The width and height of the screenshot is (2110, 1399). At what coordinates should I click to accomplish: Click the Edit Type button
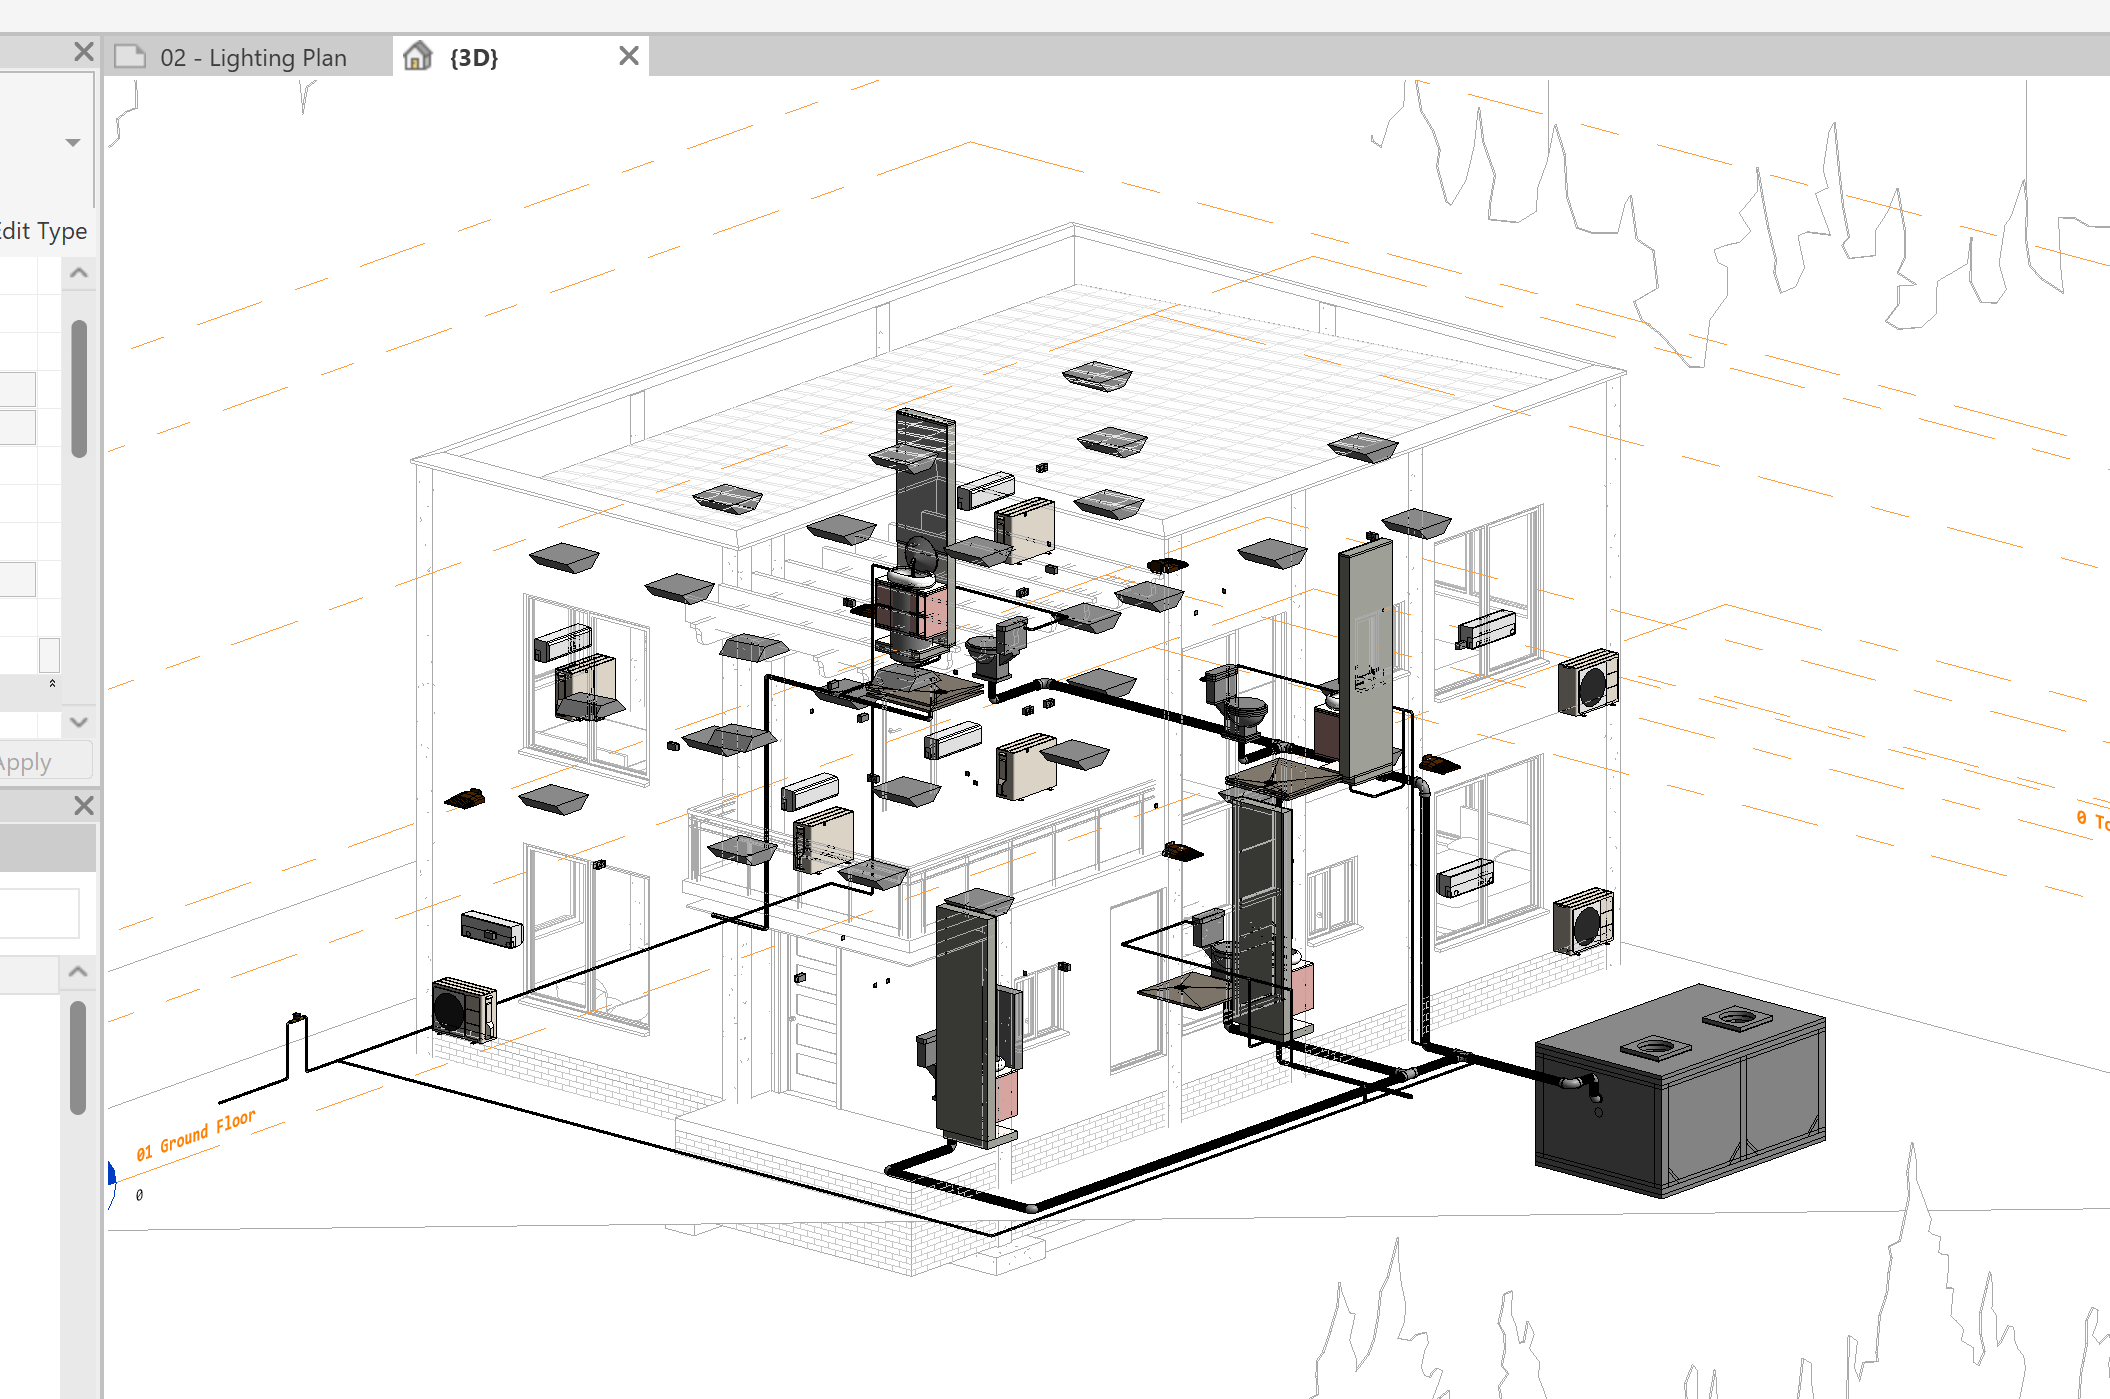[x=42, y=231]
